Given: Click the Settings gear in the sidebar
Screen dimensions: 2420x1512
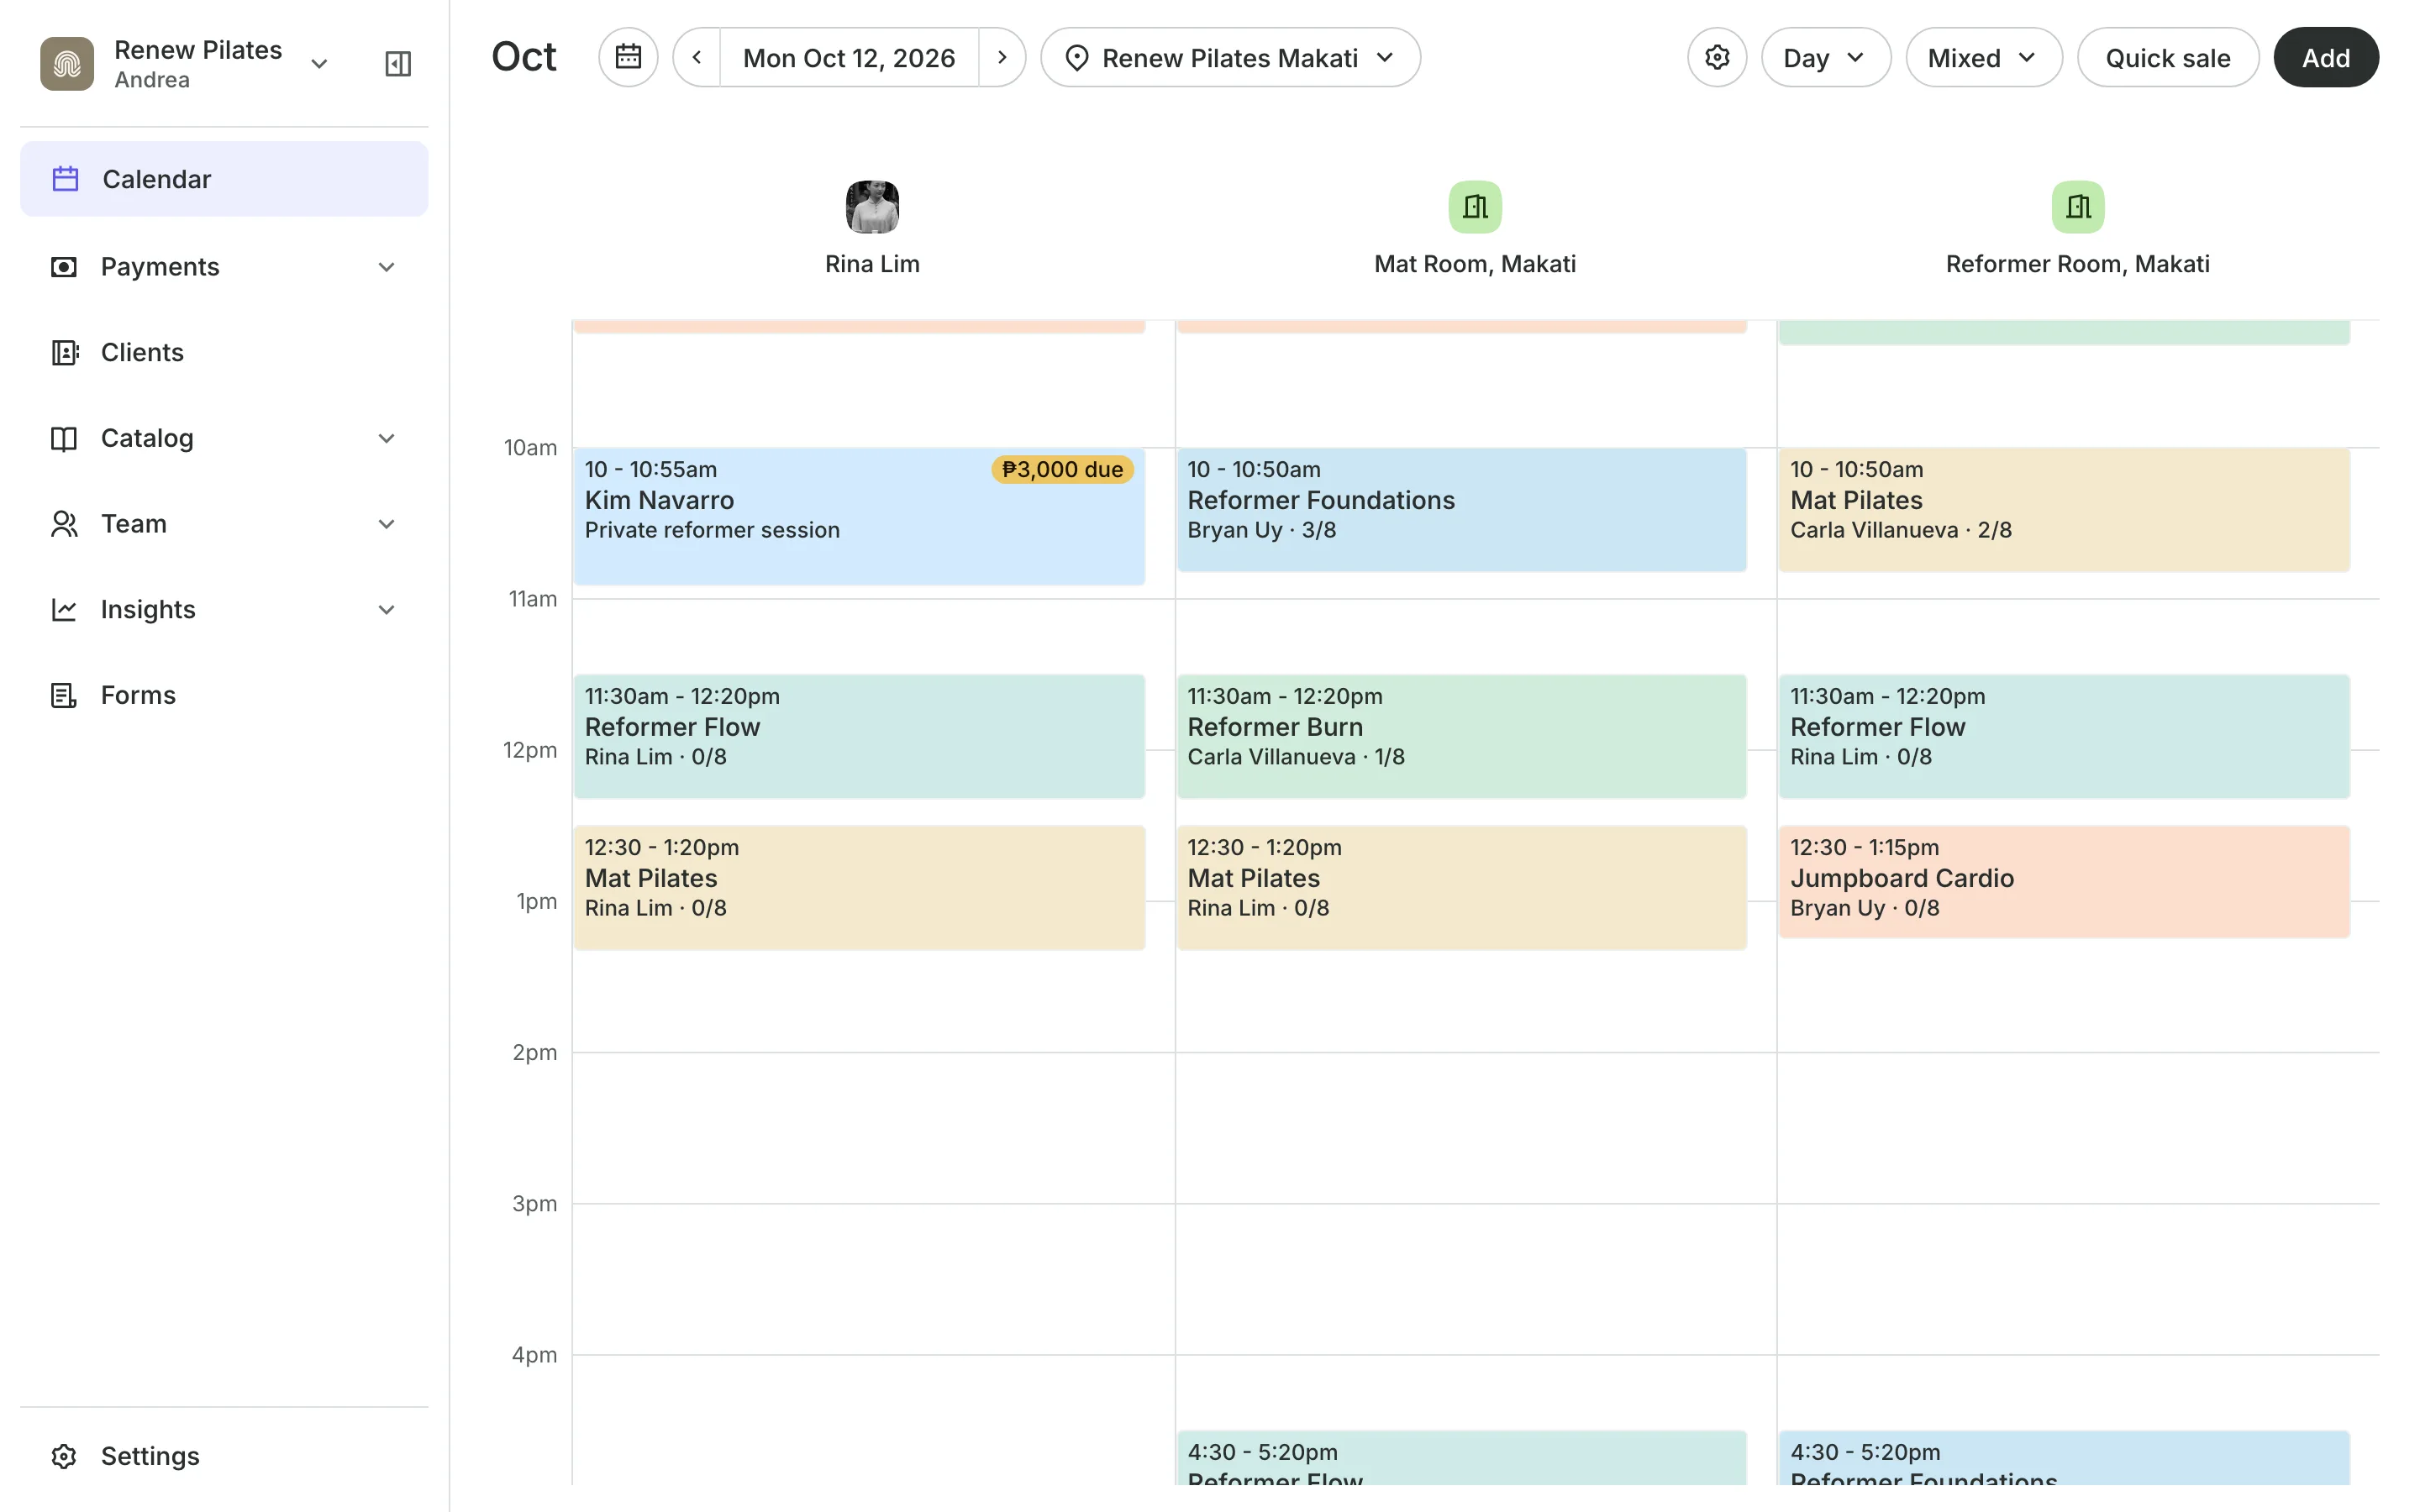Looking at the screenshot, I should tap(64, 1456).
